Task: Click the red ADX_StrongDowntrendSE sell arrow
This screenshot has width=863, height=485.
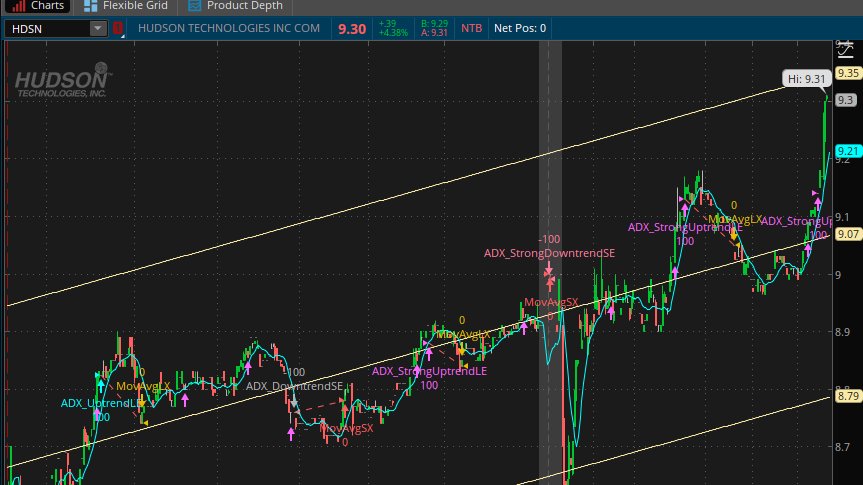Action: tap(548, 269)
